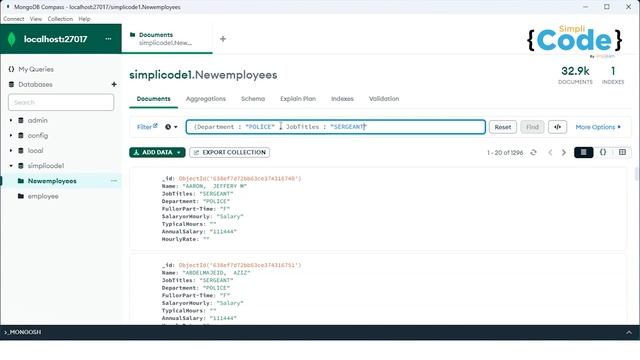The height and width of the screenshot is (360, 640).
Task: Switch to the Explain Plan tab
Action: [298, 99]
